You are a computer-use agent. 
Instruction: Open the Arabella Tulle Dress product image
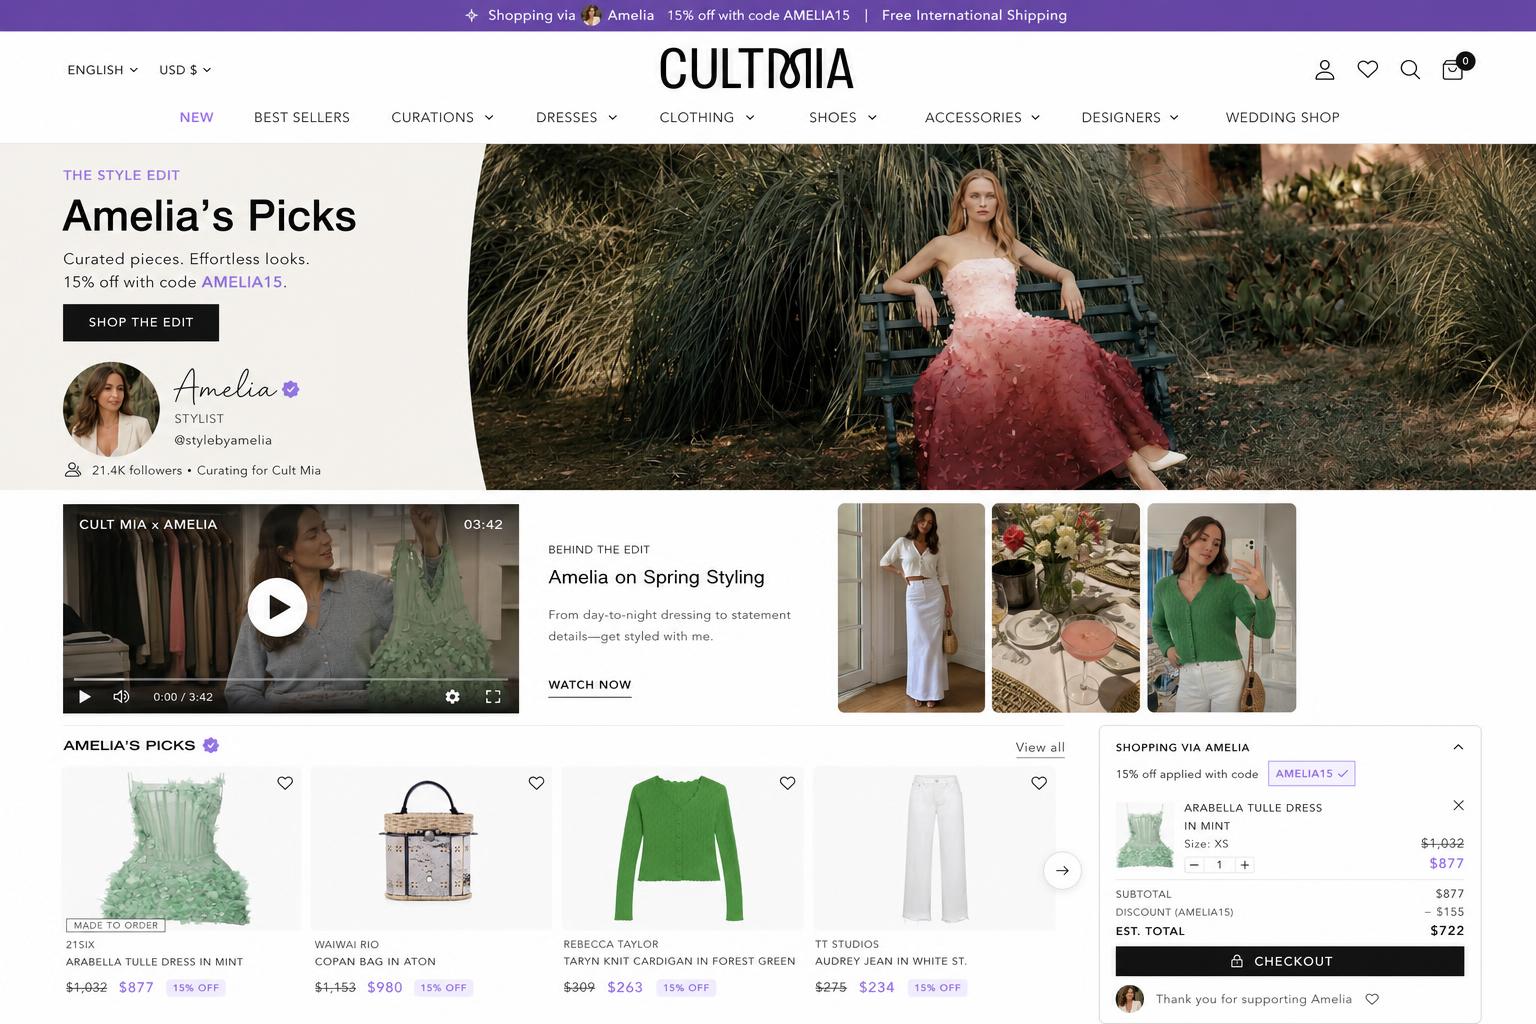pos(181,849)
